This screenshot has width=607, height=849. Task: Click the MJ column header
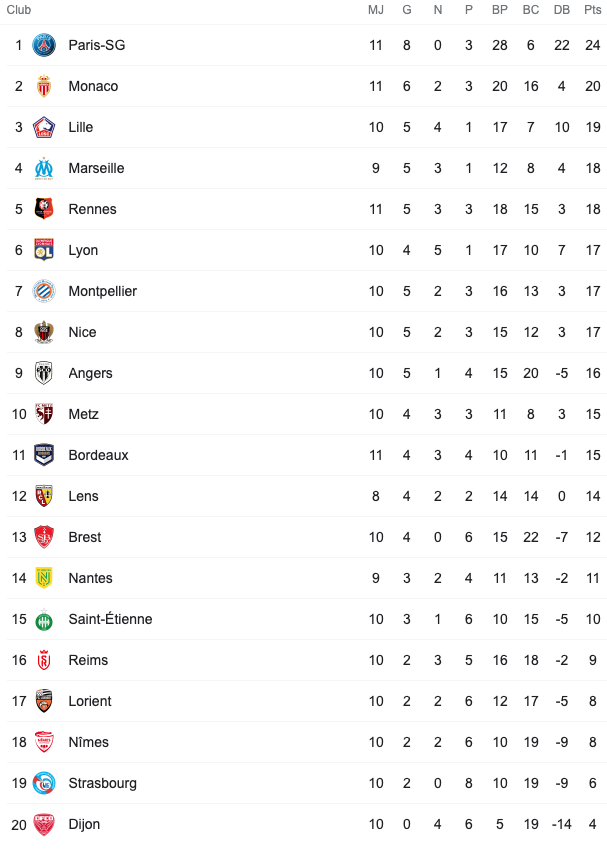376,10
